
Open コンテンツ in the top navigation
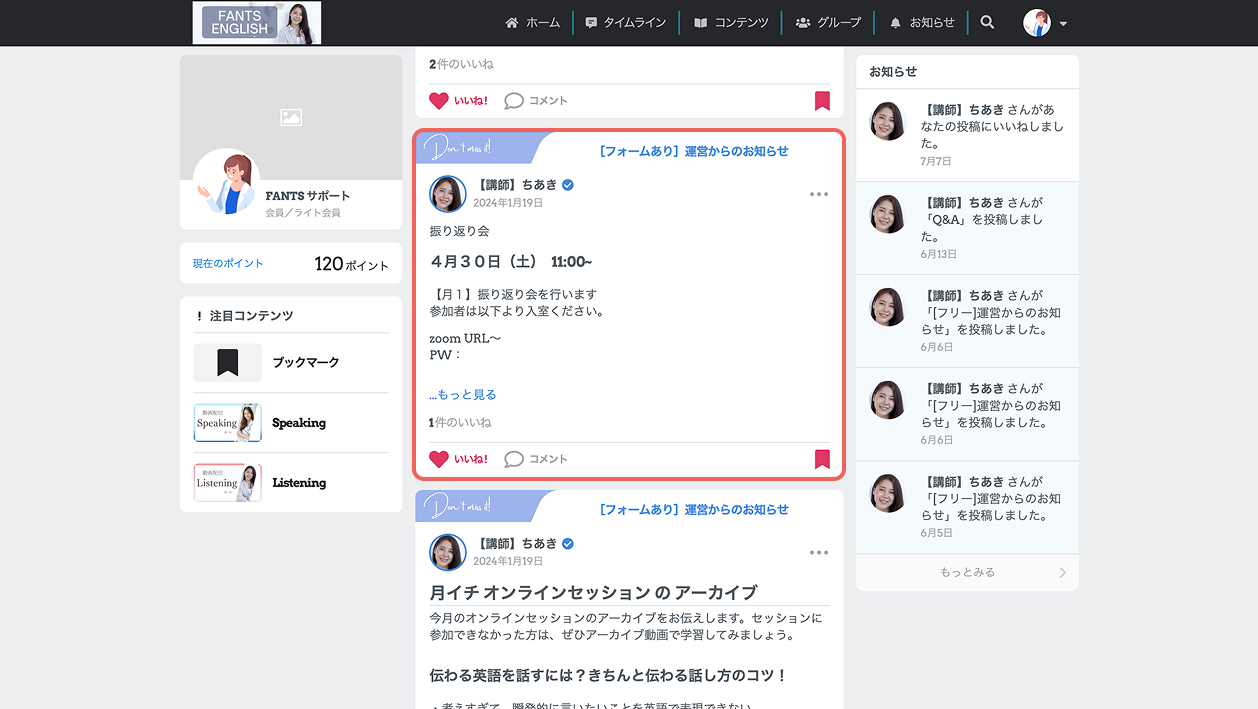(731, 22)
